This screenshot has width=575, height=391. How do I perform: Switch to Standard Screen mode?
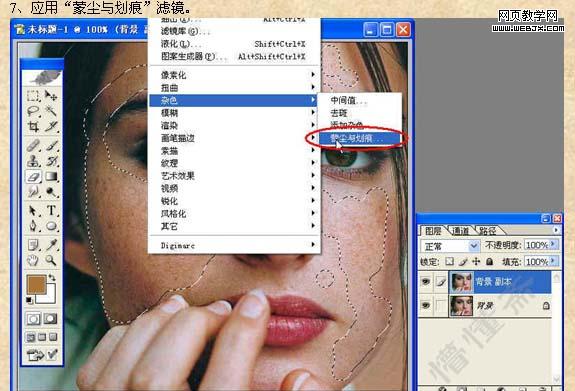pyautogui.click(x=30, y=337)
